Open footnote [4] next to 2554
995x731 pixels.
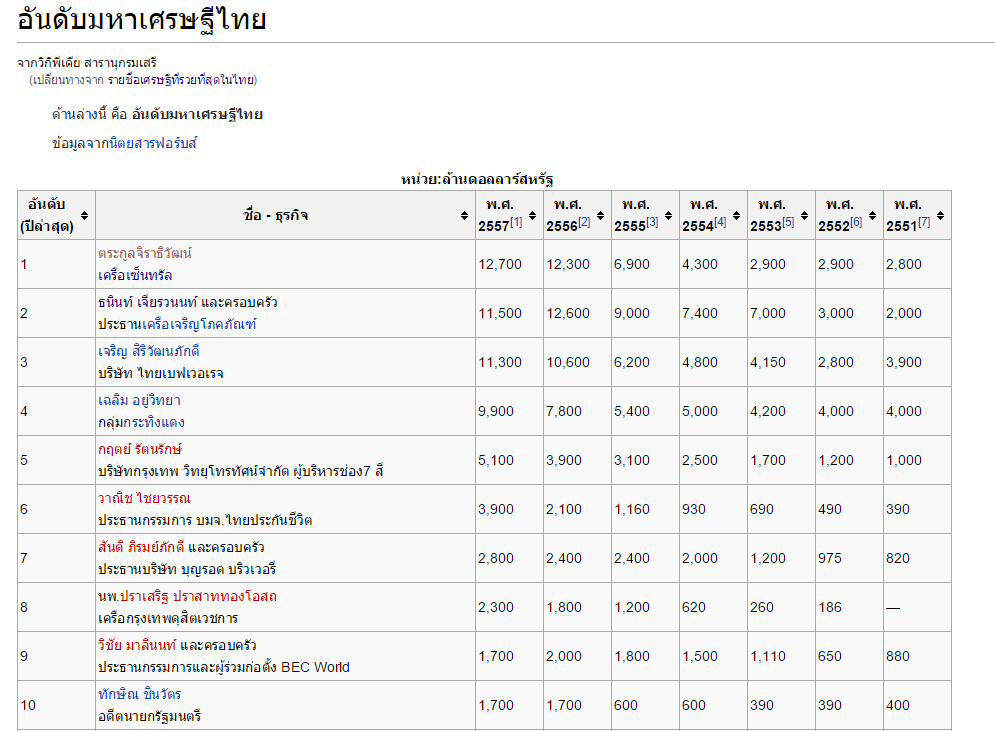click(720, 222)
